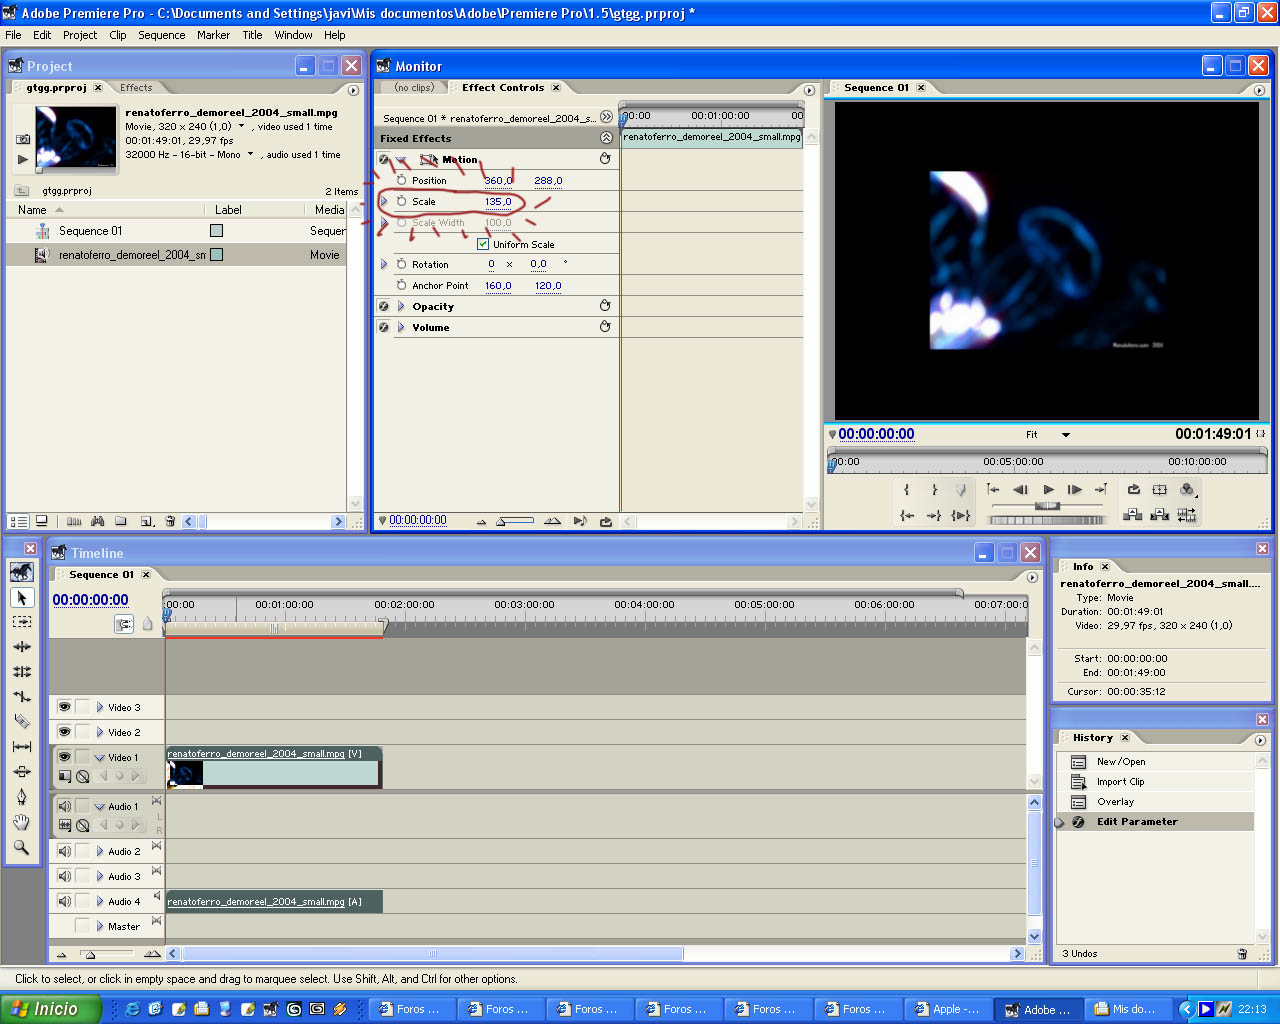The width and height of the screenshot is (1280, 1024).
Task: Collapse the Video 1 track
Action: coord(100,757)
